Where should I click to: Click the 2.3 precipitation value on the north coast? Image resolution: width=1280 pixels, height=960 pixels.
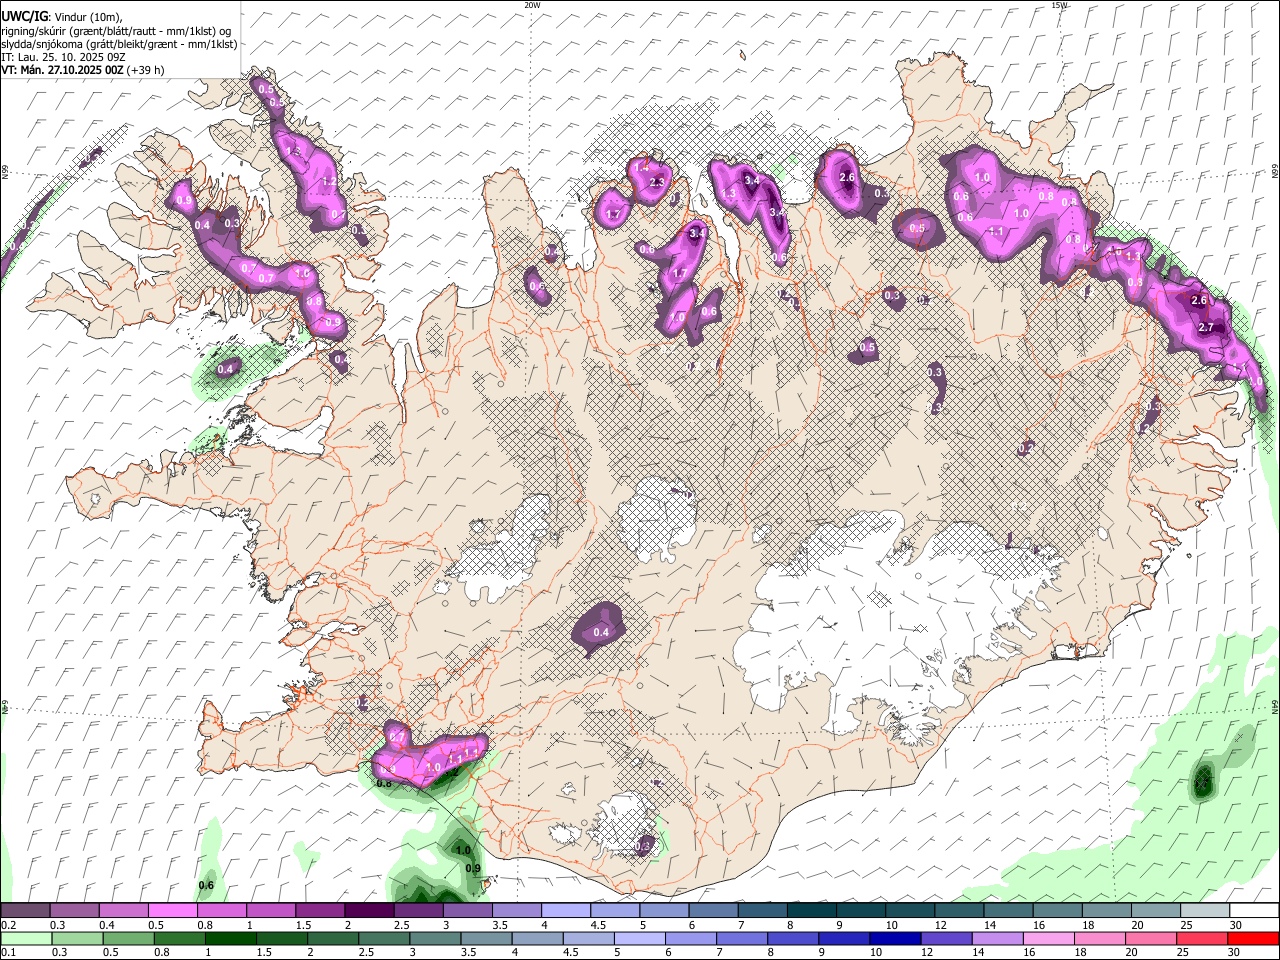coord(657,182)
